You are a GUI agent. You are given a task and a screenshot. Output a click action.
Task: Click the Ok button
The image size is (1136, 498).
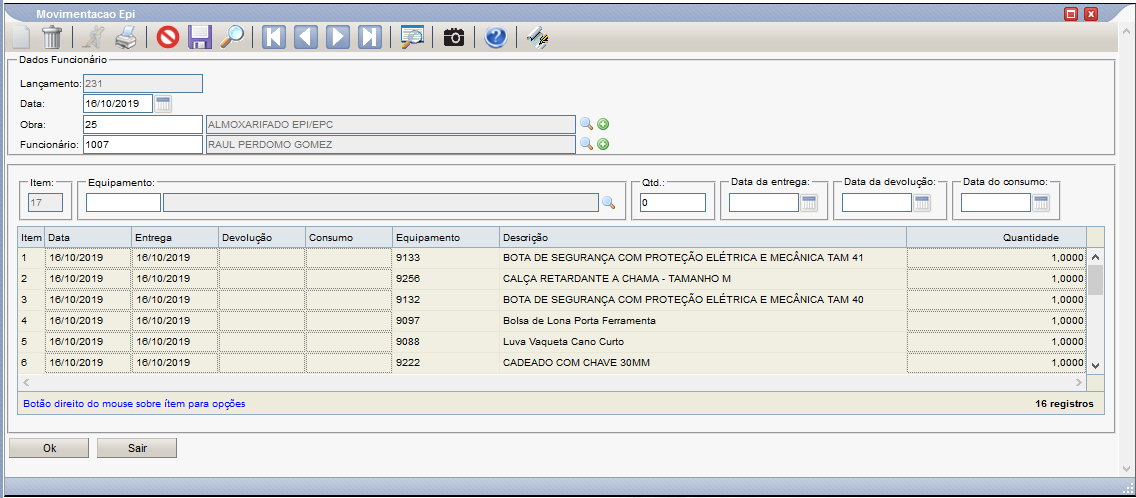point(49,448)
